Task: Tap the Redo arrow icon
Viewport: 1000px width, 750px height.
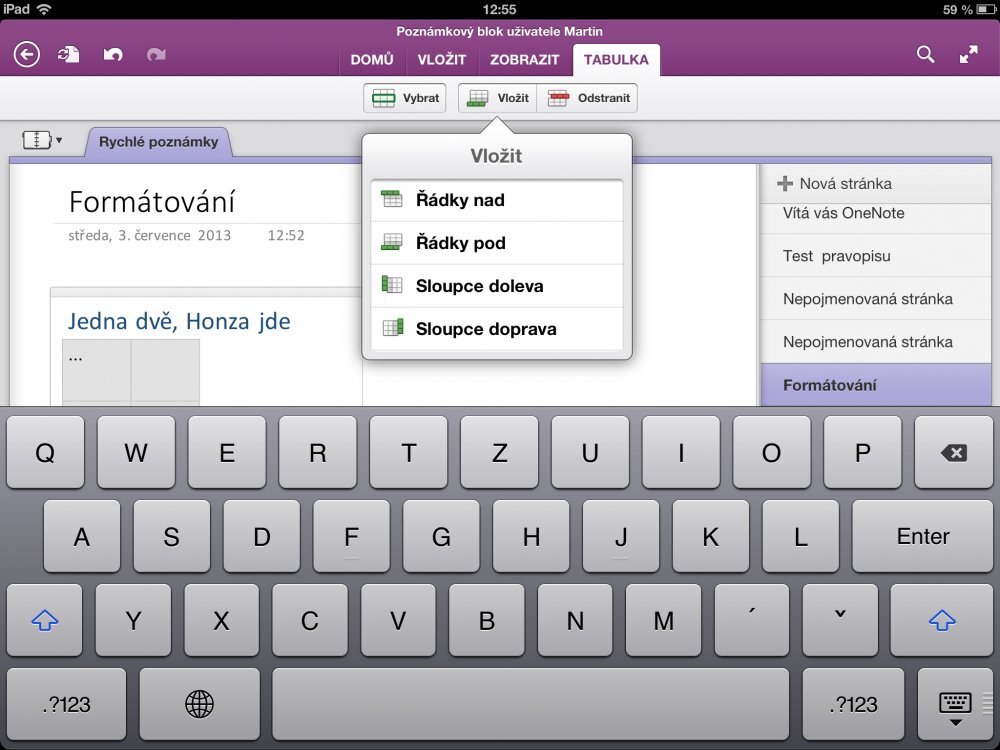Action: click(x=156, y=54)
